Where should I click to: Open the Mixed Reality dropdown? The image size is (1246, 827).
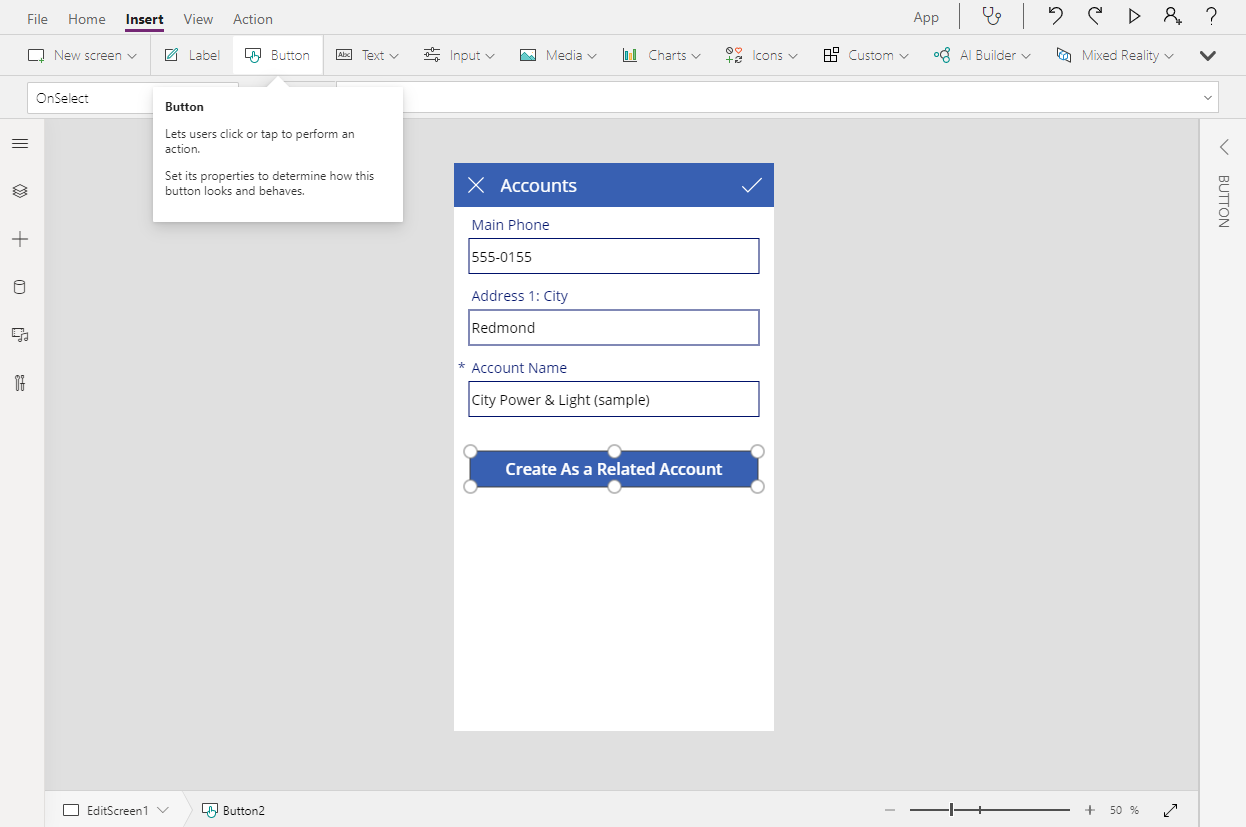1115,55
